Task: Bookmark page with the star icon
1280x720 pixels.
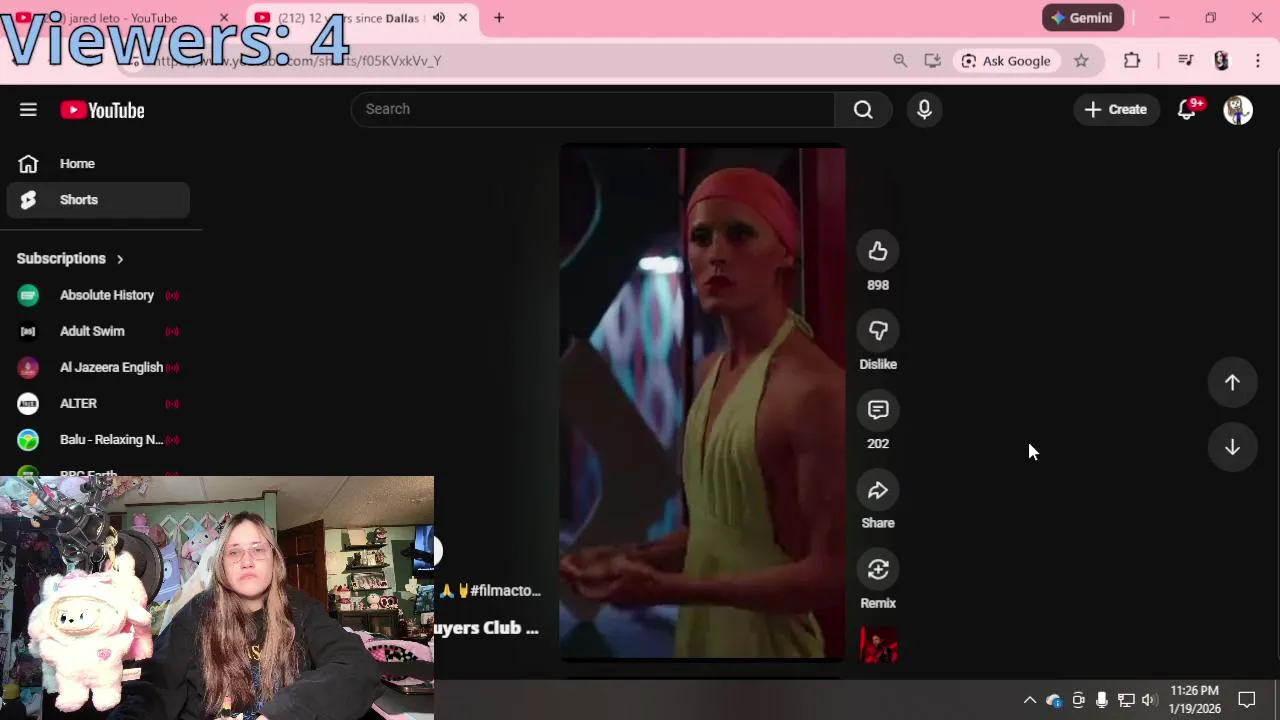Action: pyautogui.click(x=1081, y=61)
